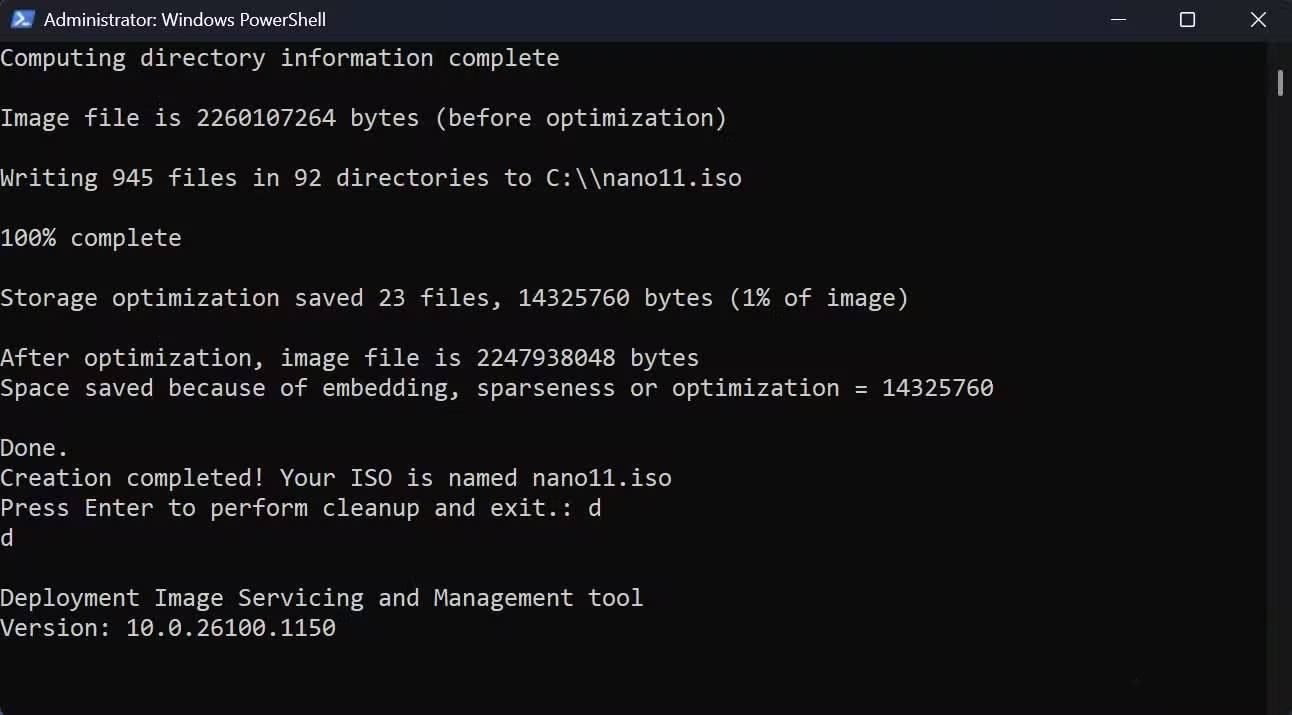Click the scrollbar track below the thumb
The height and width of the screenshot is (715, 1292).
click(1281, 400)
